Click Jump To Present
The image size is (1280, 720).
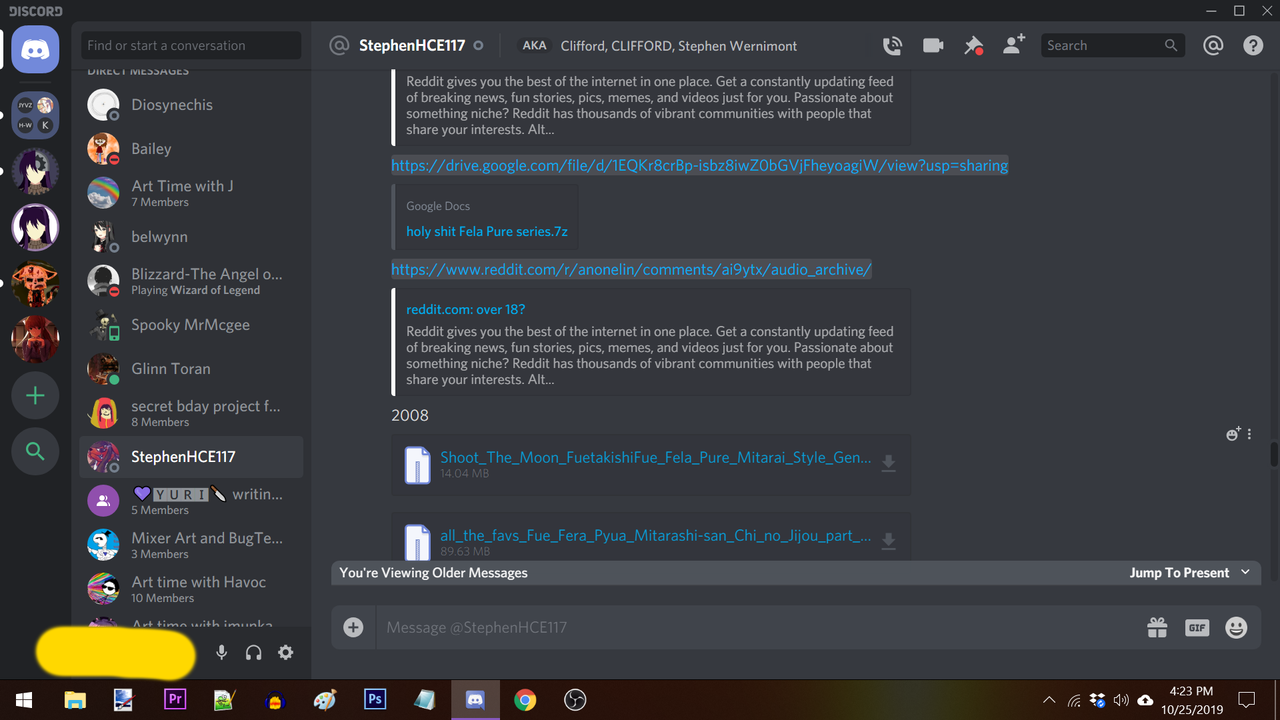click(x=1179, y=572)
